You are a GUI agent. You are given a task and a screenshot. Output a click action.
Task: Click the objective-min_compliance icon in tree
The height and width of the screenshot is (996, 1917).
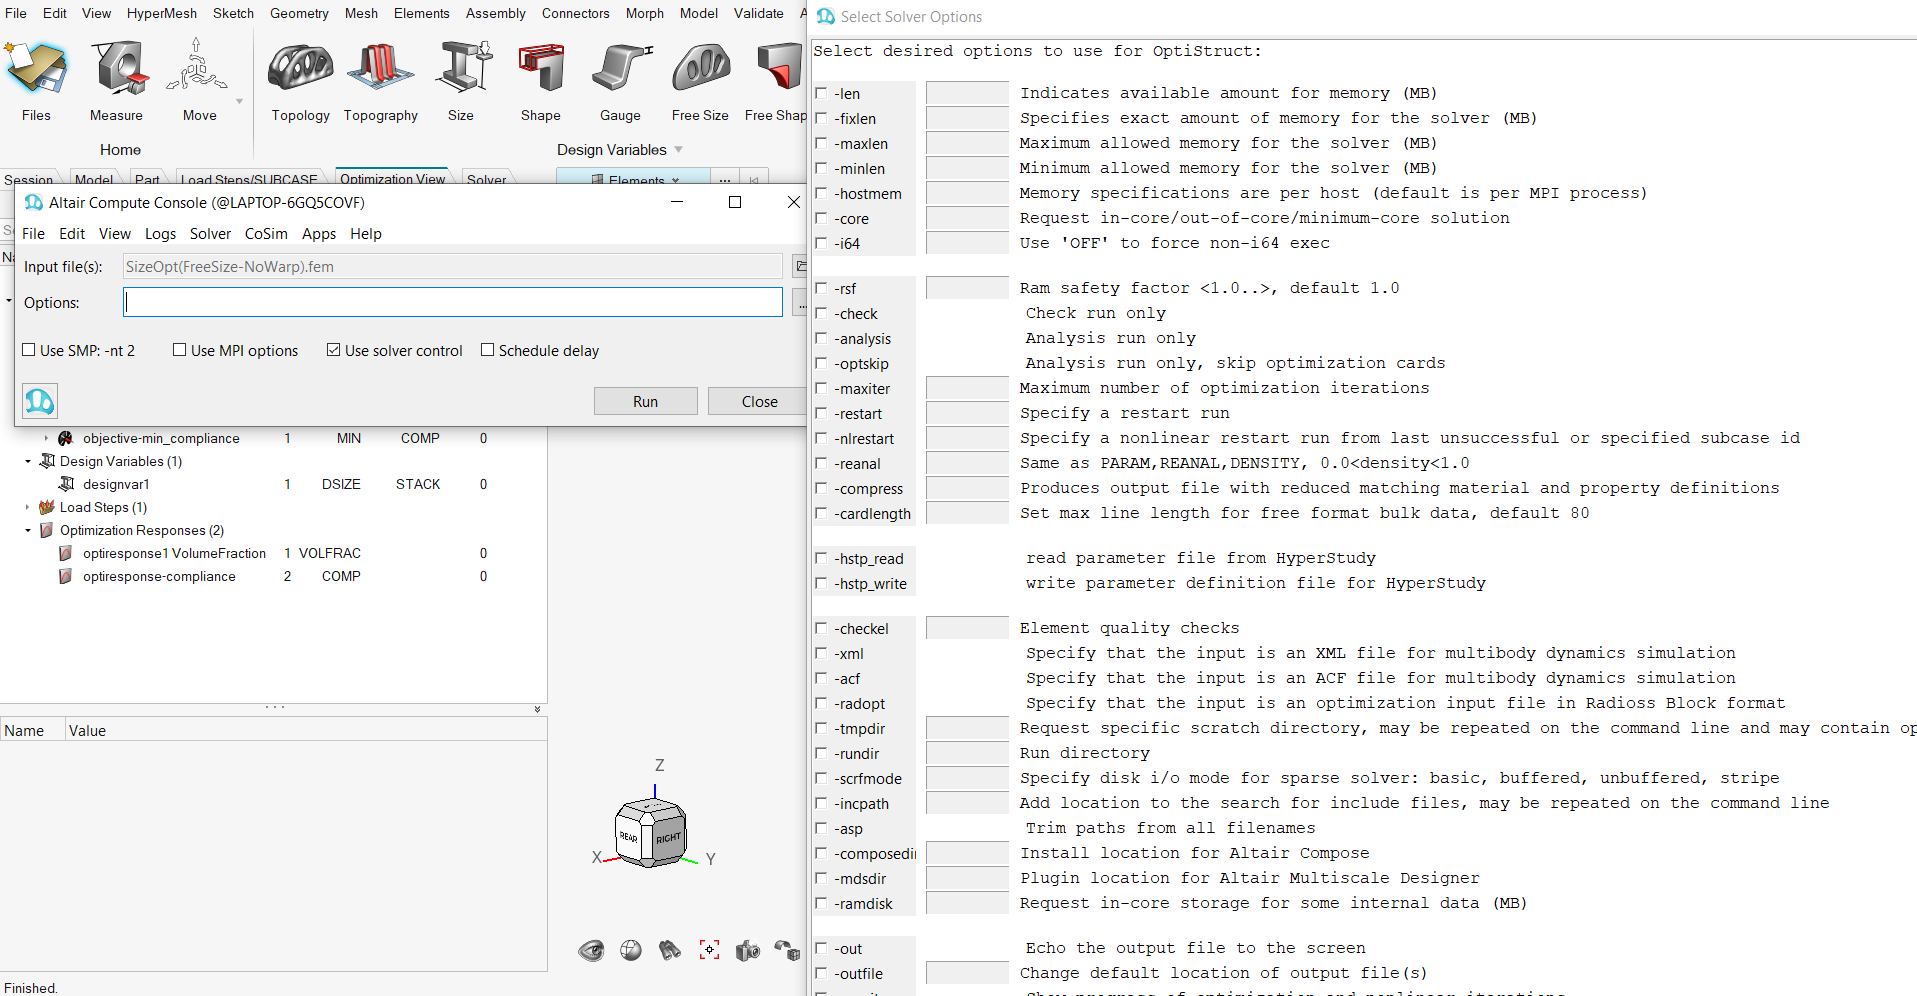click(66, 438)
